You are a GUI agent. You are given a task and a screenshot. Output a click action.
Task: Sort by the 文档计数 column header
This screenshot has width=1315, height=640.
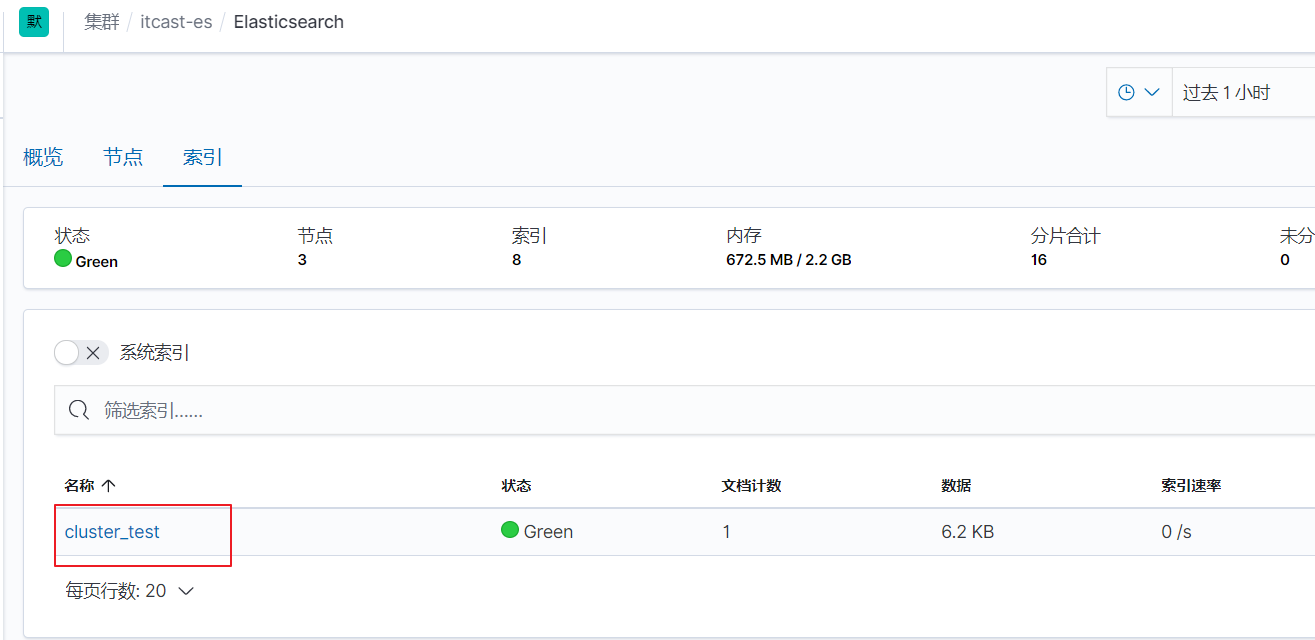[751, 486]
